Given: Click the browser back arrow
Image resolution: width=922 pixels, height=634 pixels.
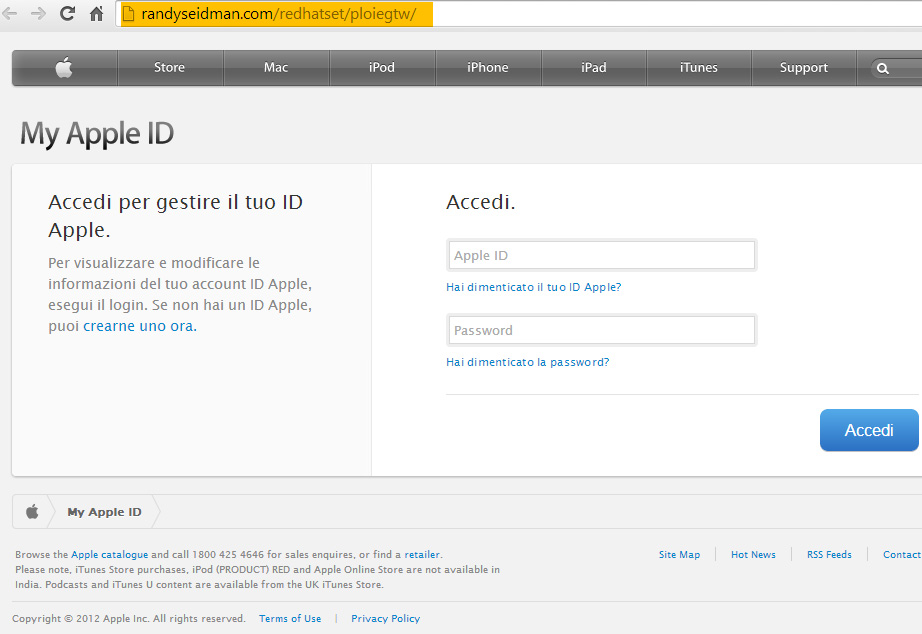Looking at the screenshot, I should pyautogui.click(x=9, y=14).
